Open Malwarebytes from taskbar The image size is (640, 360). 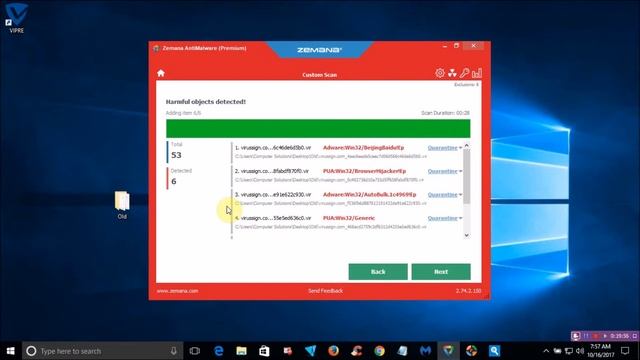[425, 351]
